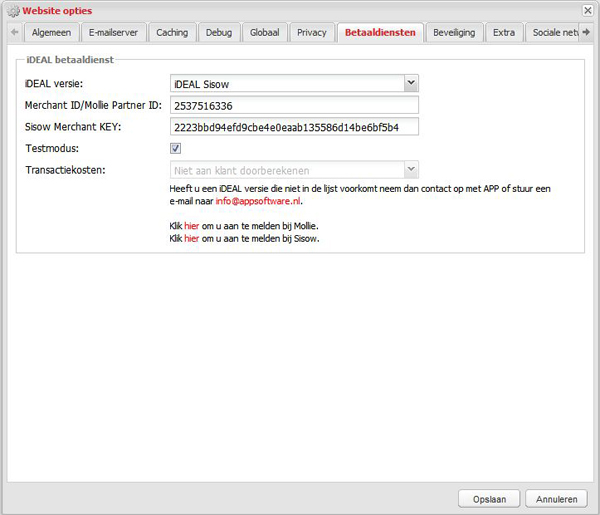Save settings with the Opslaan button
The height and width of the screenshot is (515, 600).
pyautogui.click(x=489, y=499)
